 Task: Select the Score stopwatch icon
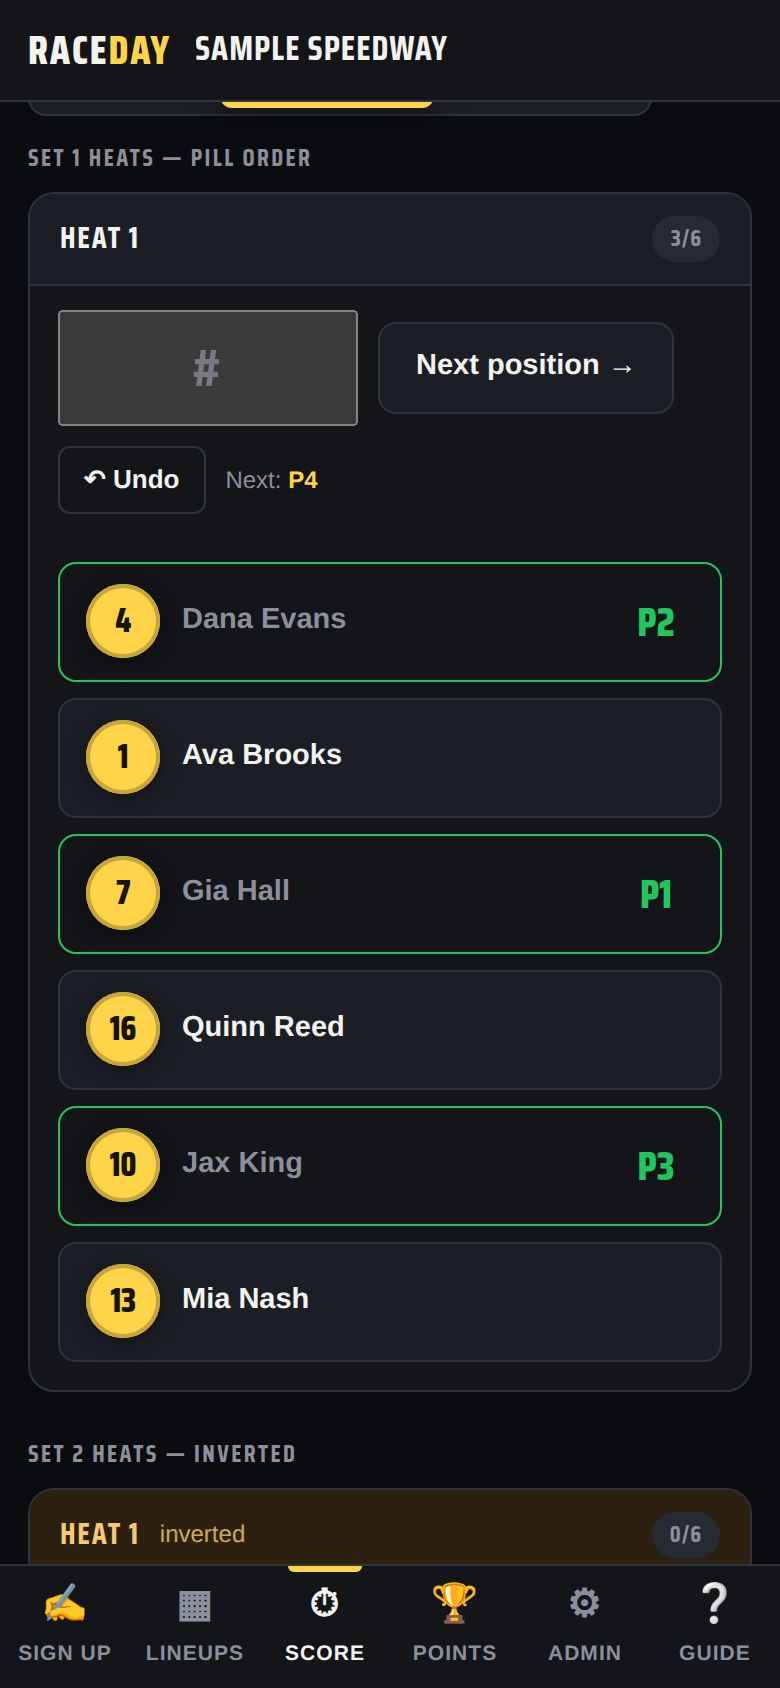coord(324,1604)
